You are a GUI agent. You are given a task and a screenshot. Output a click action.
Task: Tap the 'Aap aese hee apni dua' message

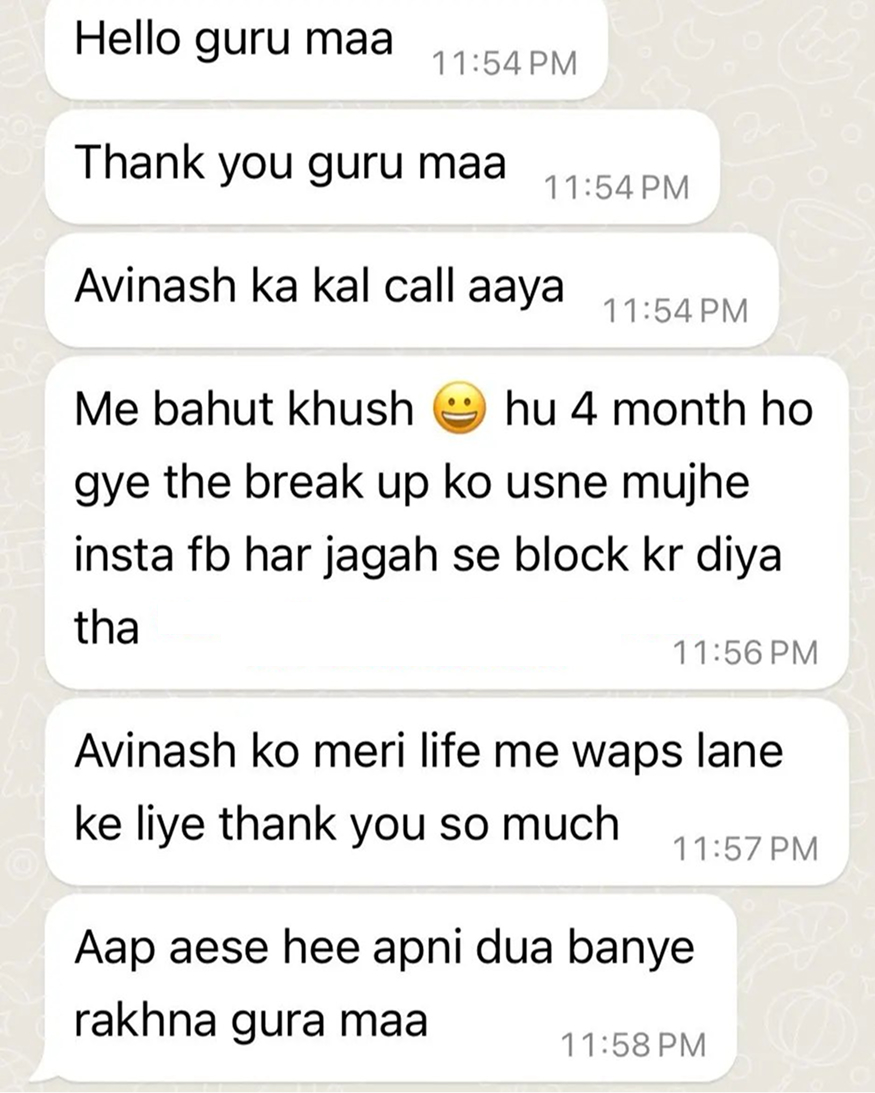390,988
